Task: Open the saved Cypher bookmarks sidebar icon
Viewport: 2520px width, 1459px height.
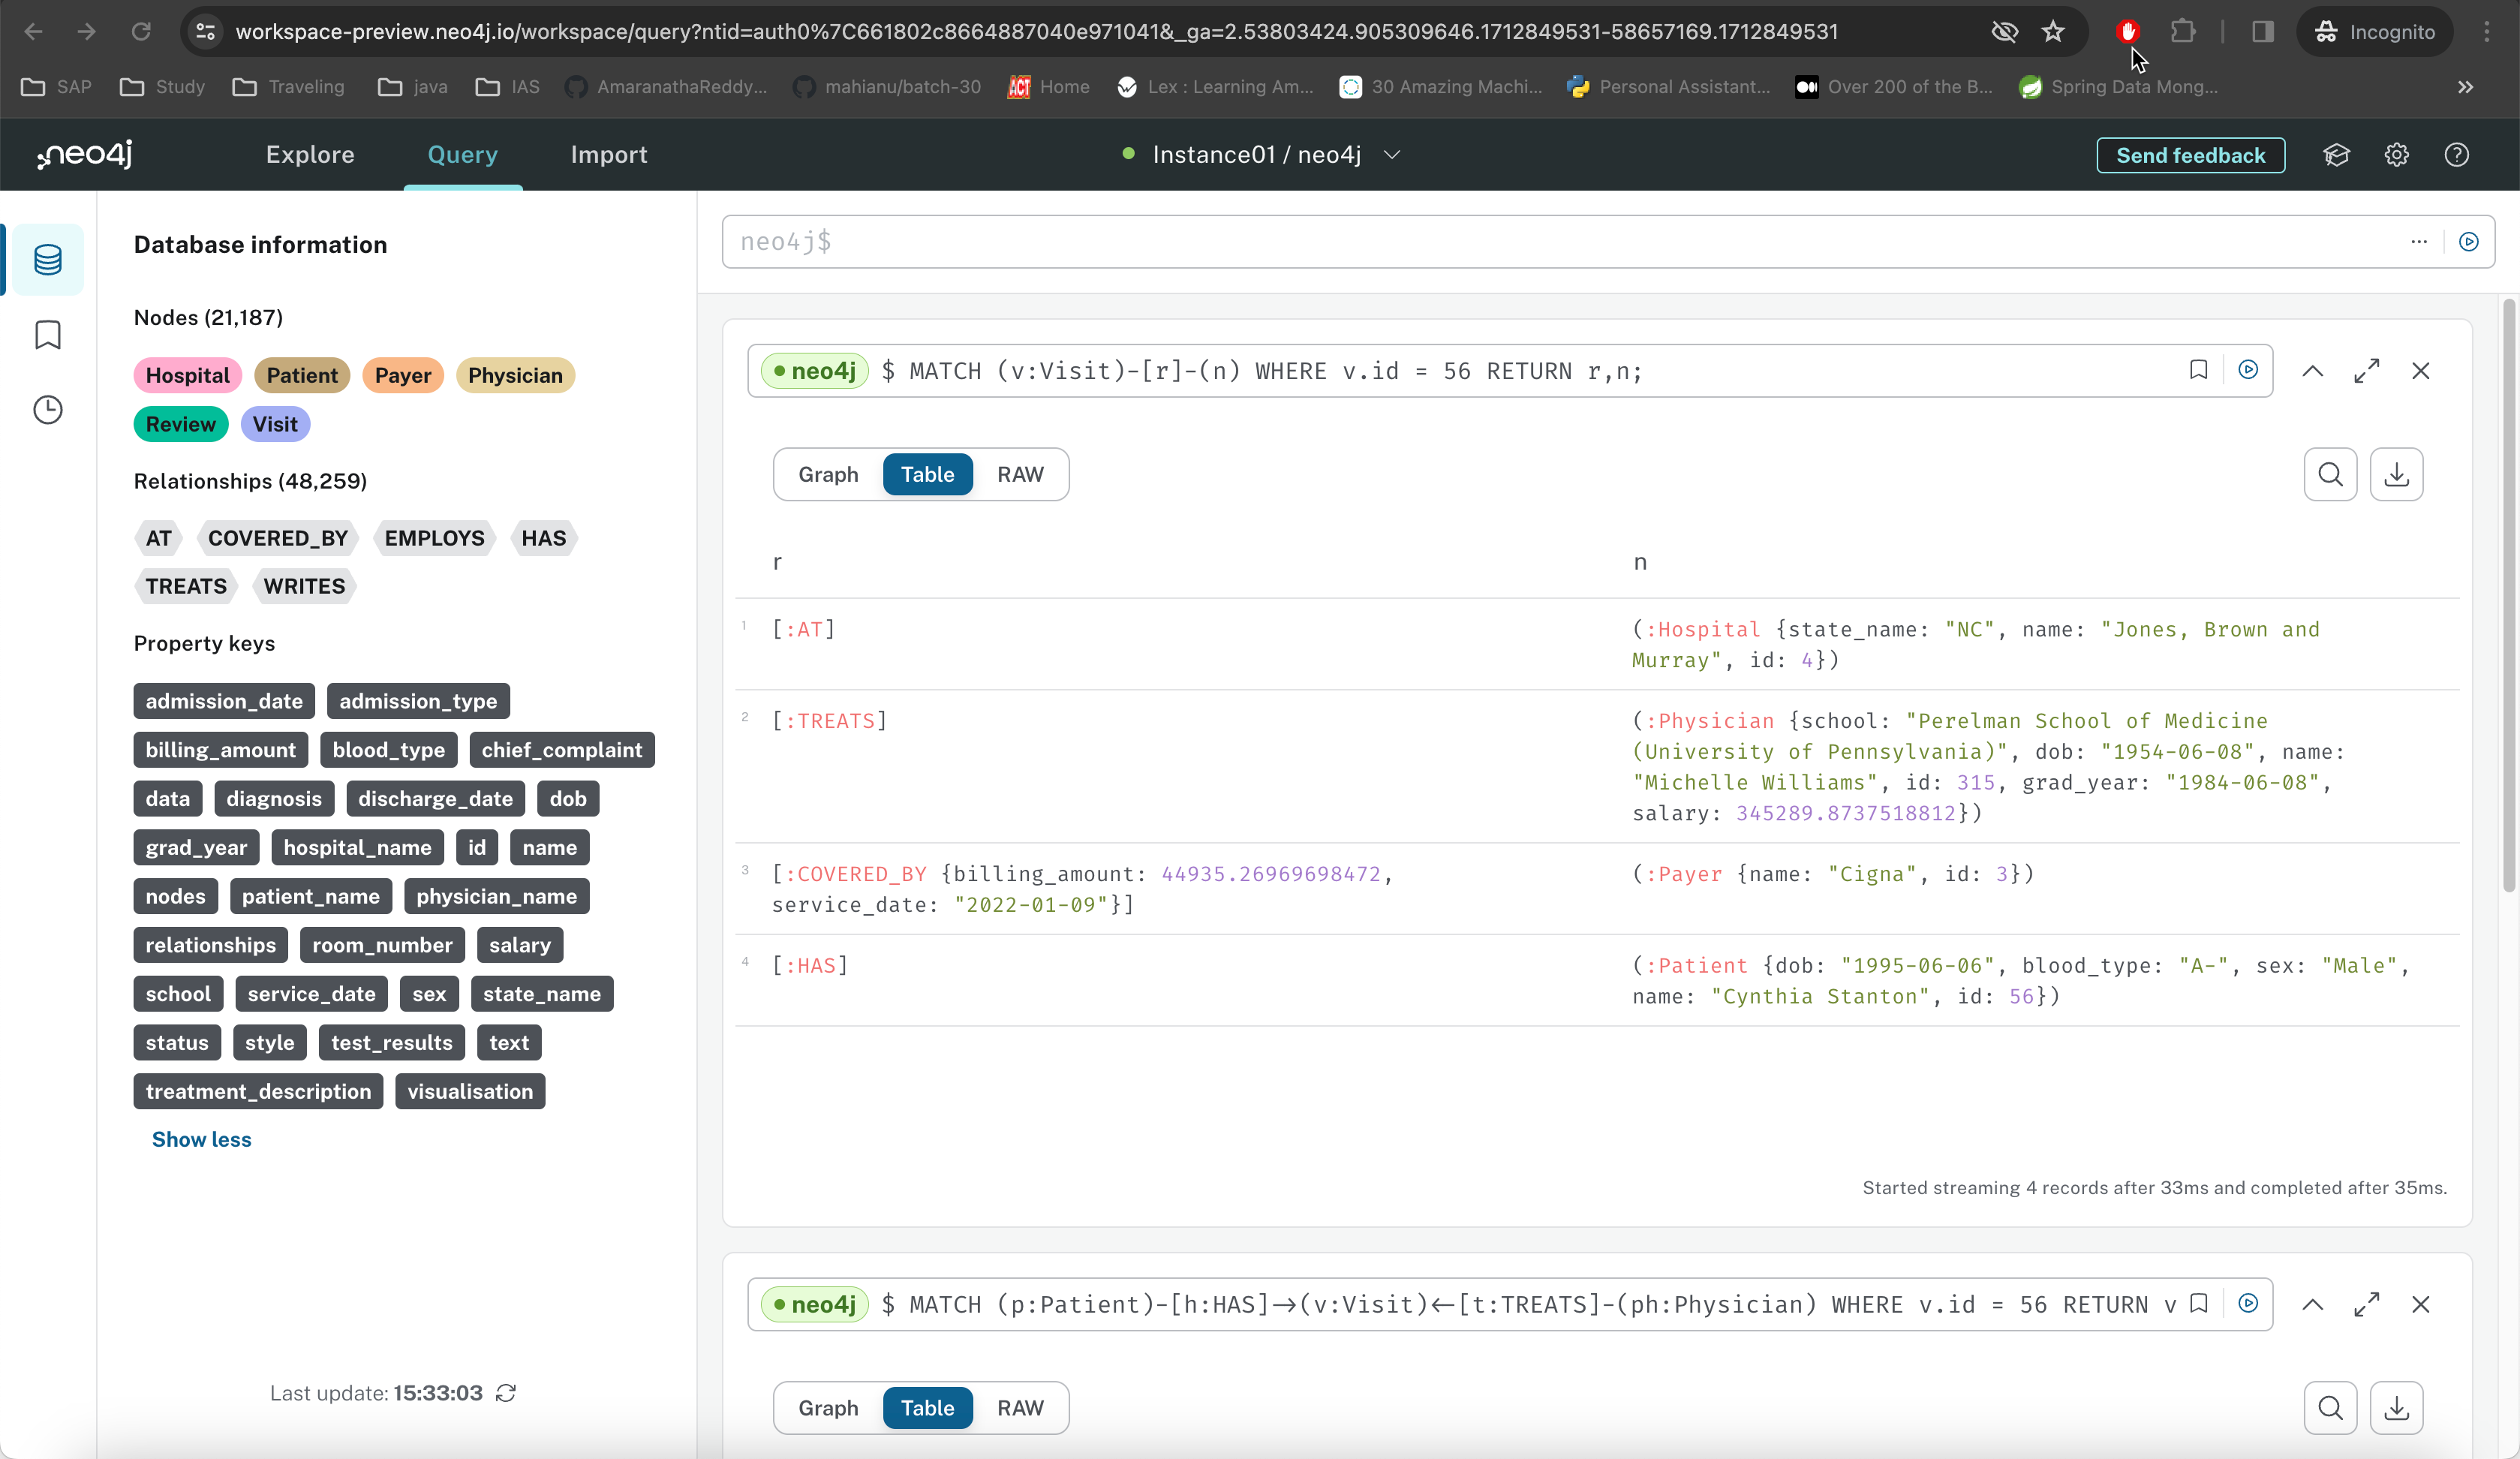Action: [47, 335]
